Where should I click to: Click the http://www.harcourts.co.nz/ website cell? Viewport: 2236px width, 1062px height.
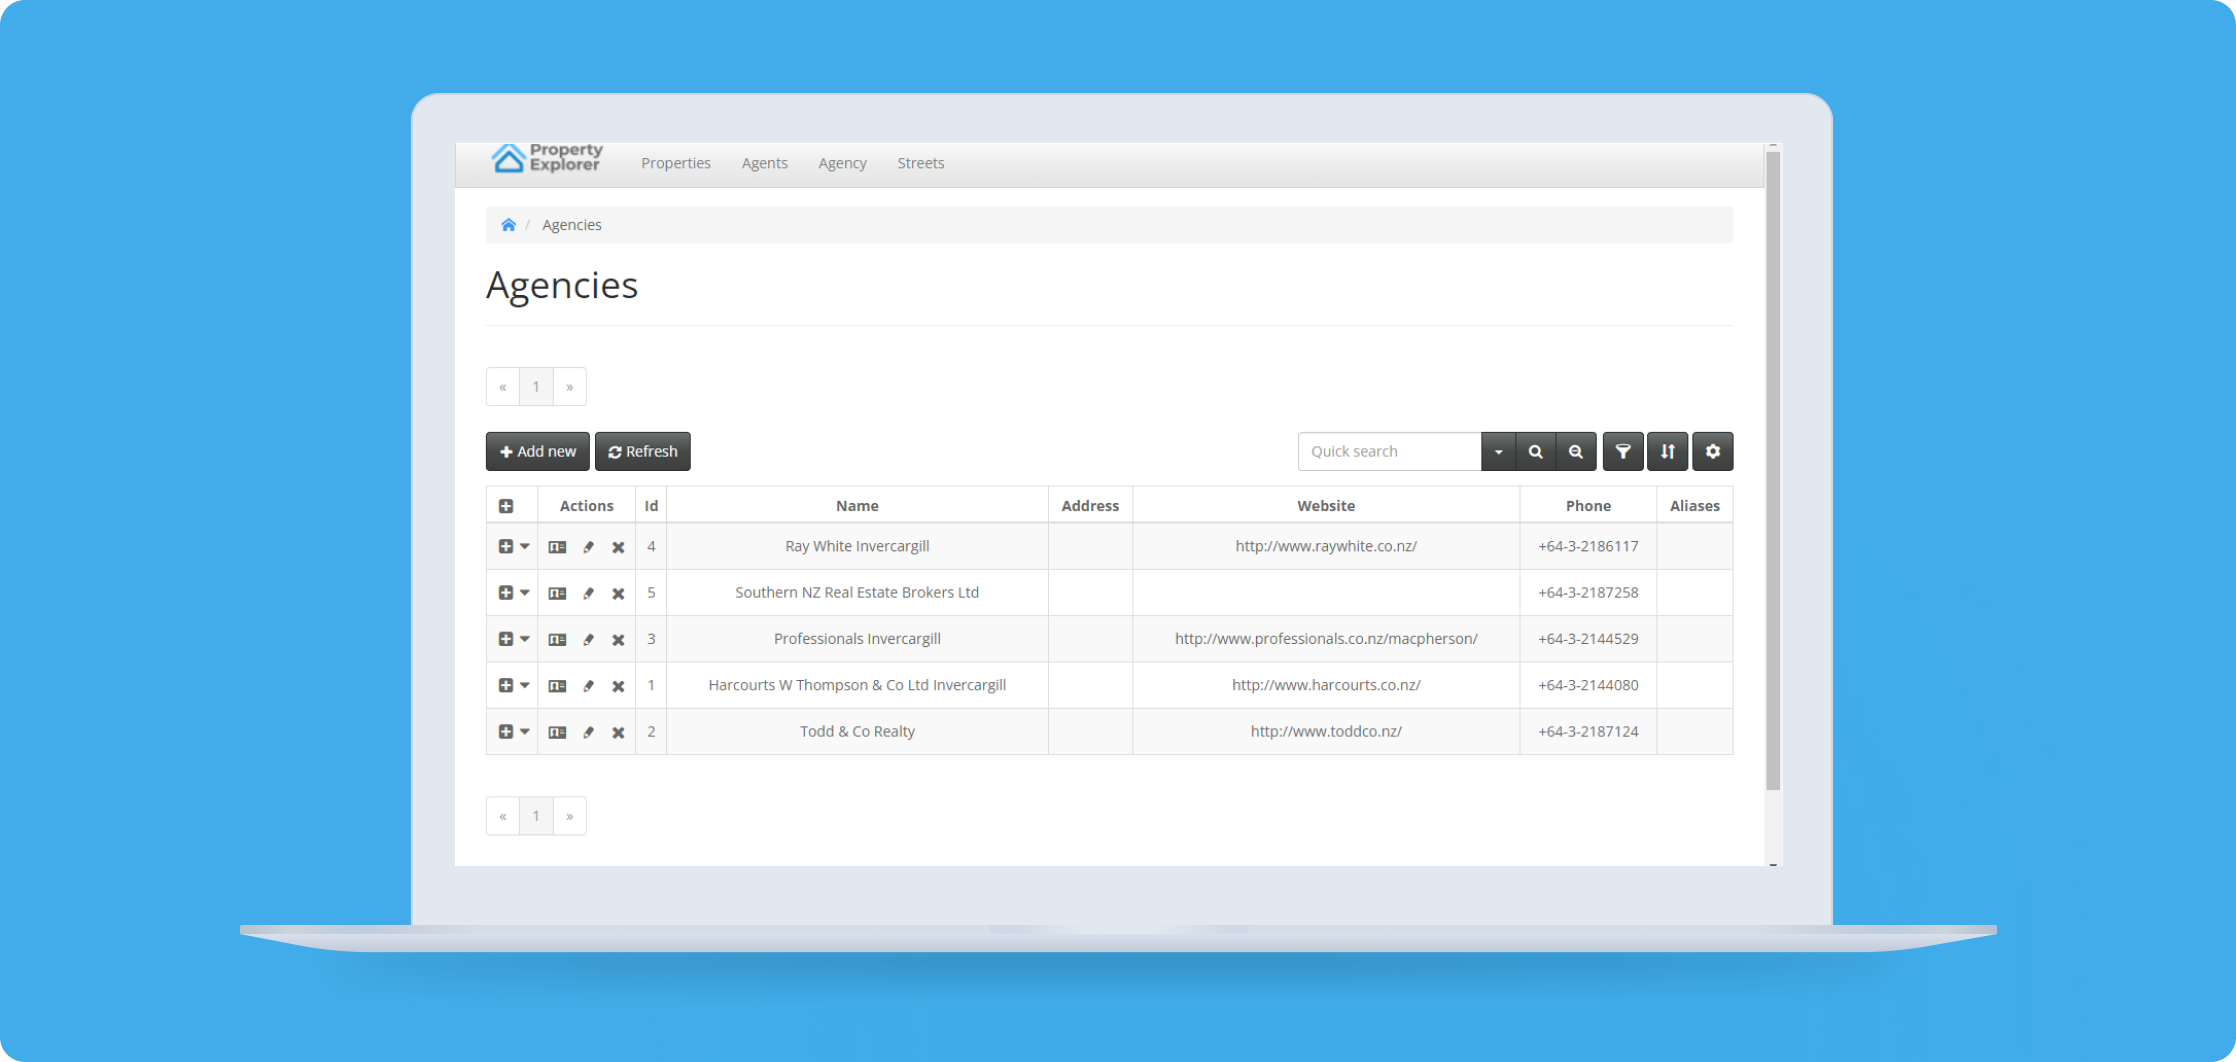coord(1326,685)
